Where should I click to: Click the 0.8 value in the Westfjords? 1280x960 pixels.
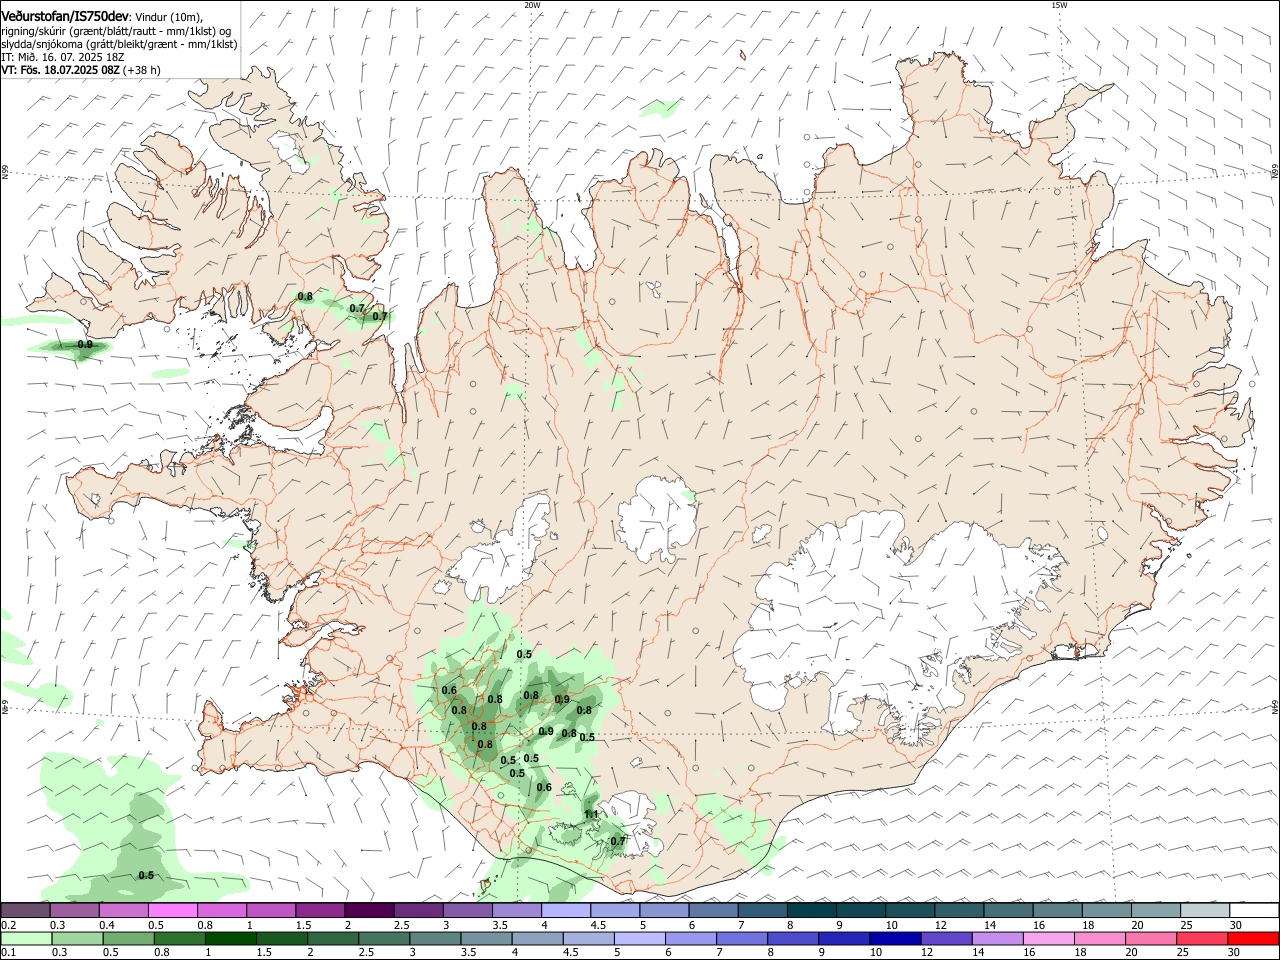pyautogui.click(x=305, y=297)
